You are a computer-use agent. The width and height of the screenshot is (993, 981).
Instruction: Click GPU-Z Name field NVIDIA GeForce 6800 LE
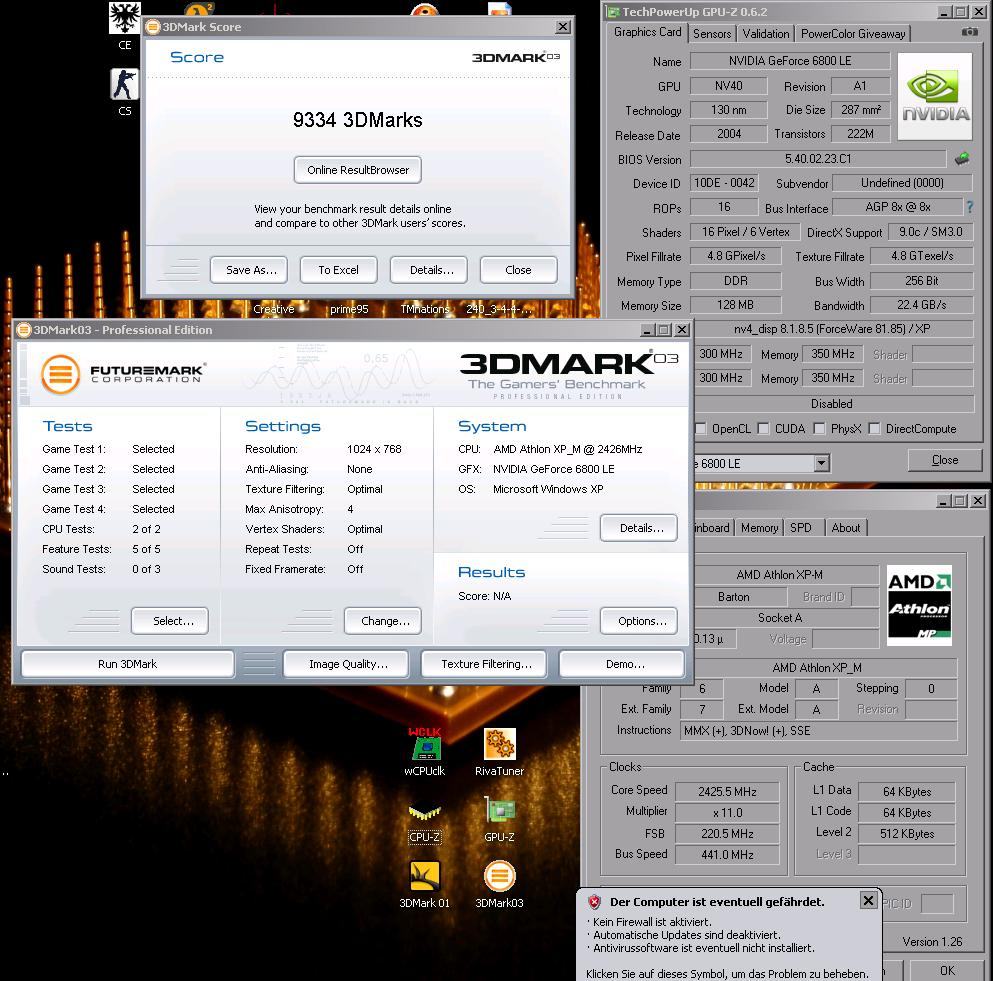click(x=790, y=61)
